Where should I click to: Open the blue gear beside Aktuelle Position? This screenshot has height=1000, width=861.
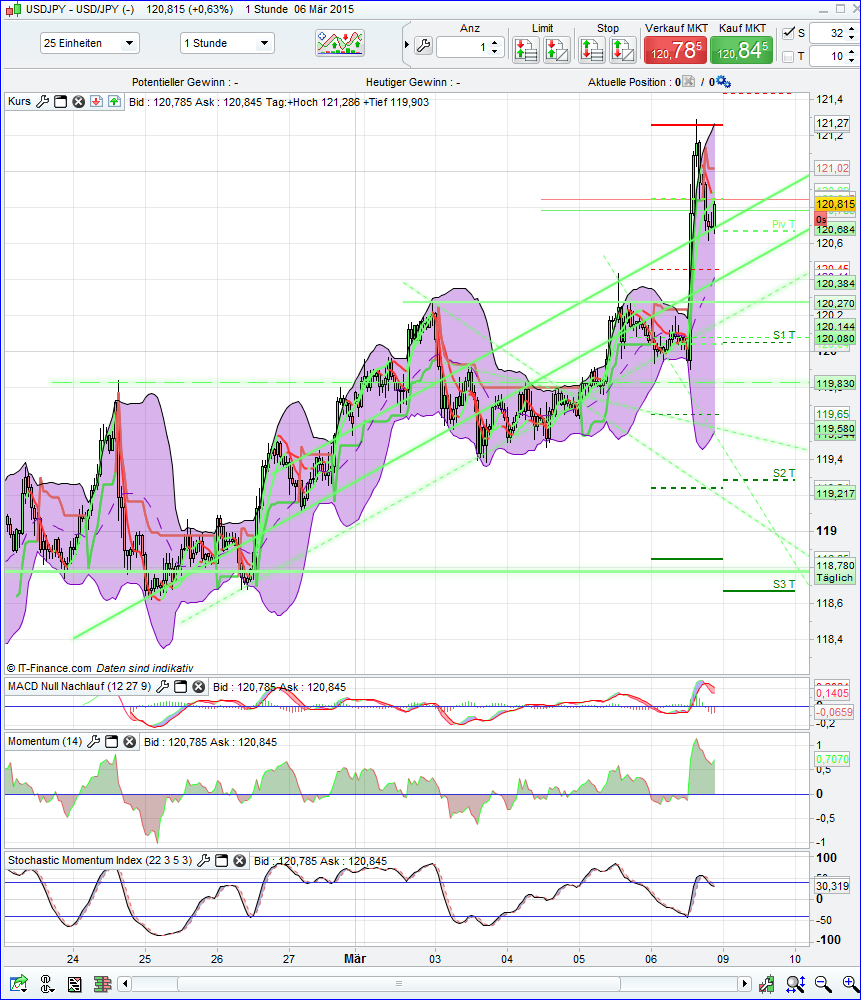tap(721, 82)
